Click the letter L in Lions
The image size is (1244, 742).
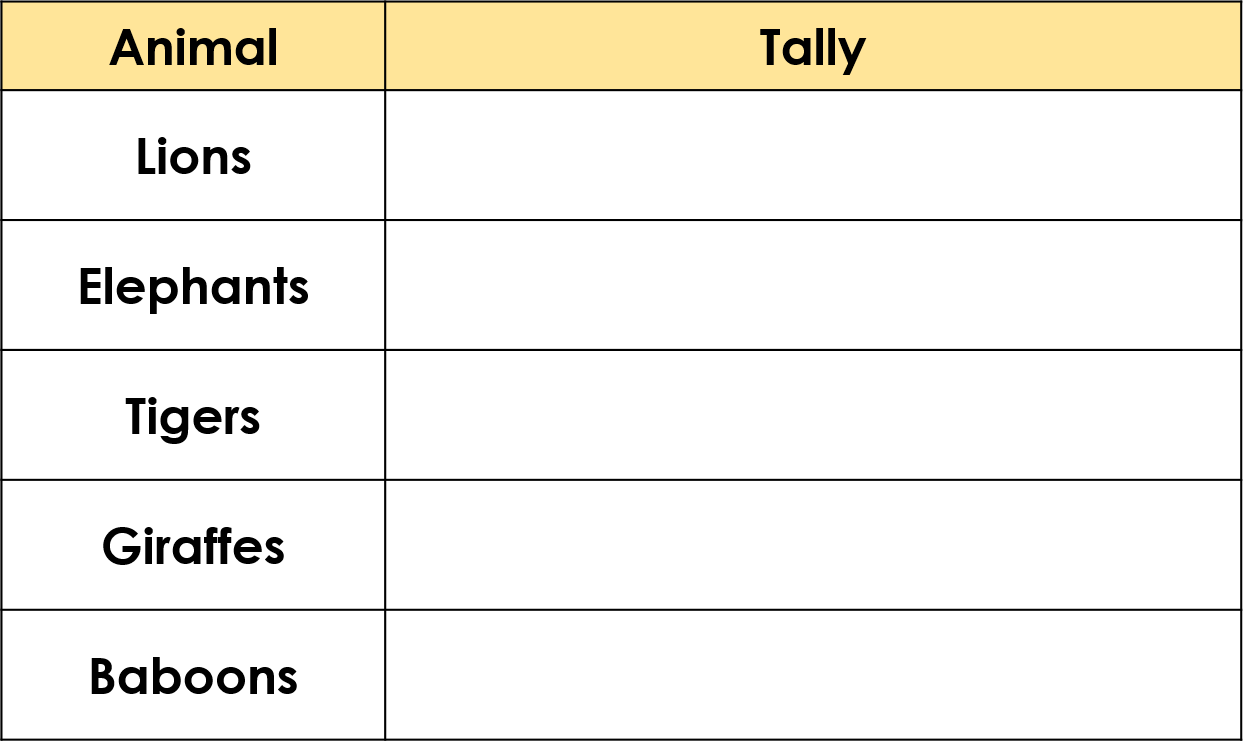pyautogui.click(x=147, y=156)
